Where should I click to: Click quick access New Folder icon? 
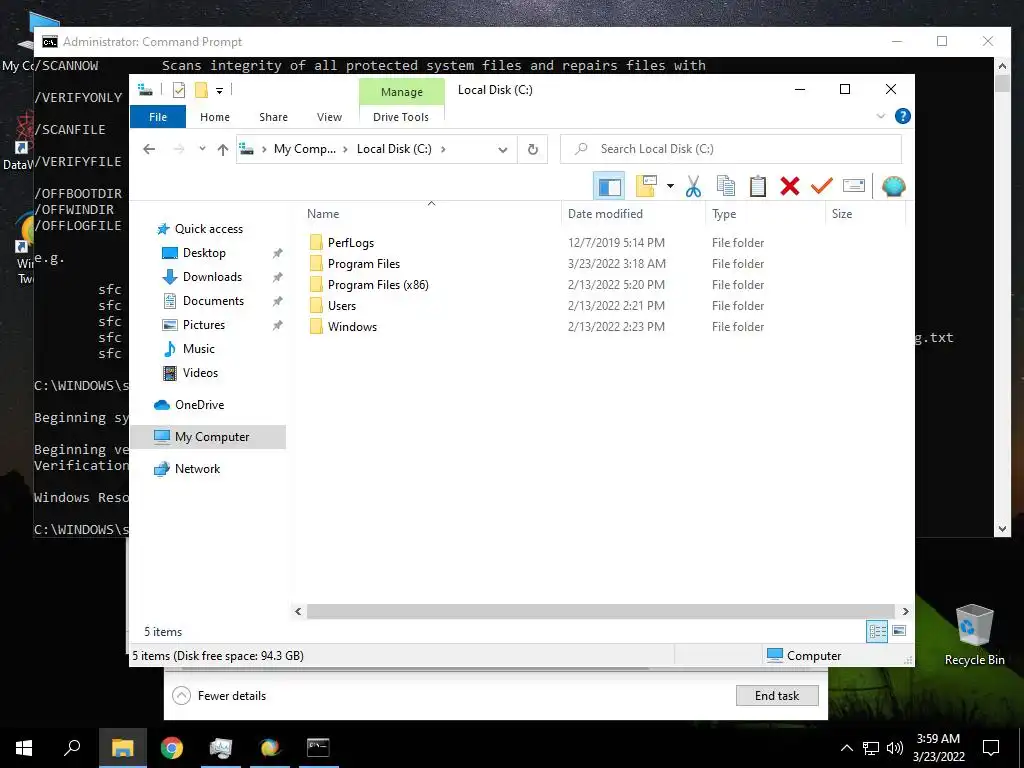[201, 90]
